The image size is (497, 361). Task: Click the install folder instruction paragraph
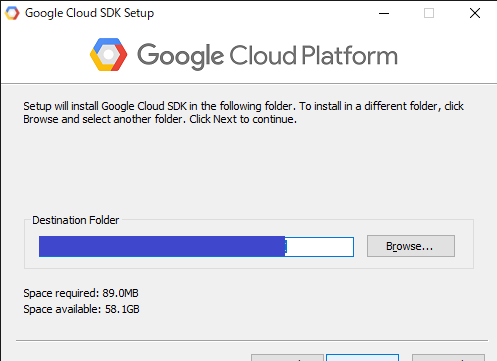click(243, 112)
